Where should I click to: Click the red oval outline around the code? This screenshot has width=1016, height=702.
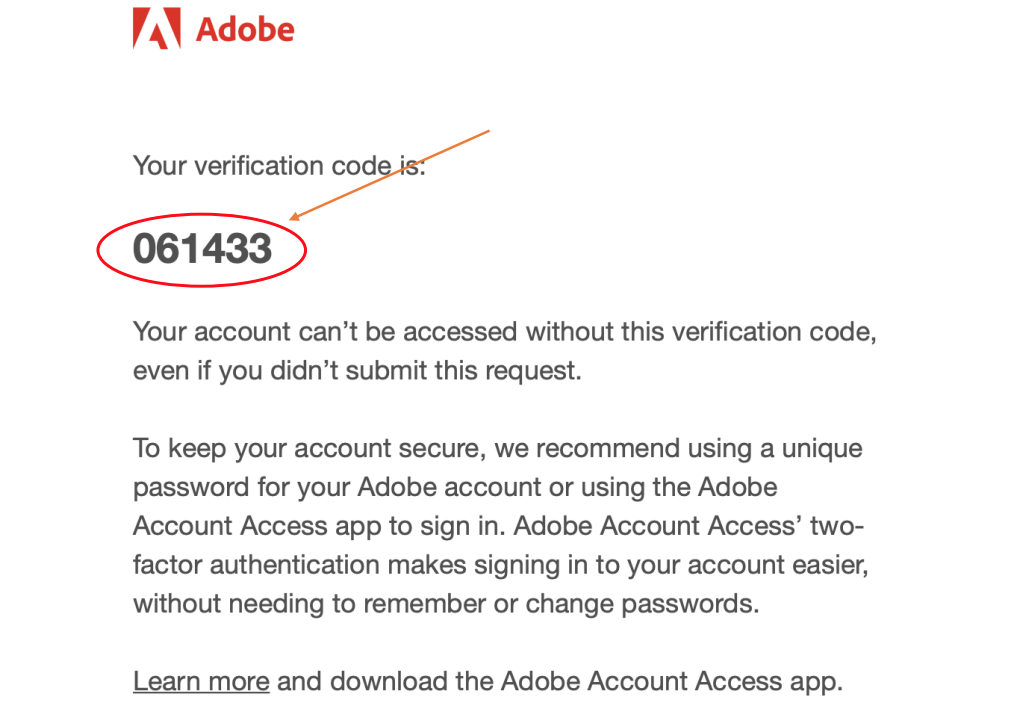(x=202, y=250)
